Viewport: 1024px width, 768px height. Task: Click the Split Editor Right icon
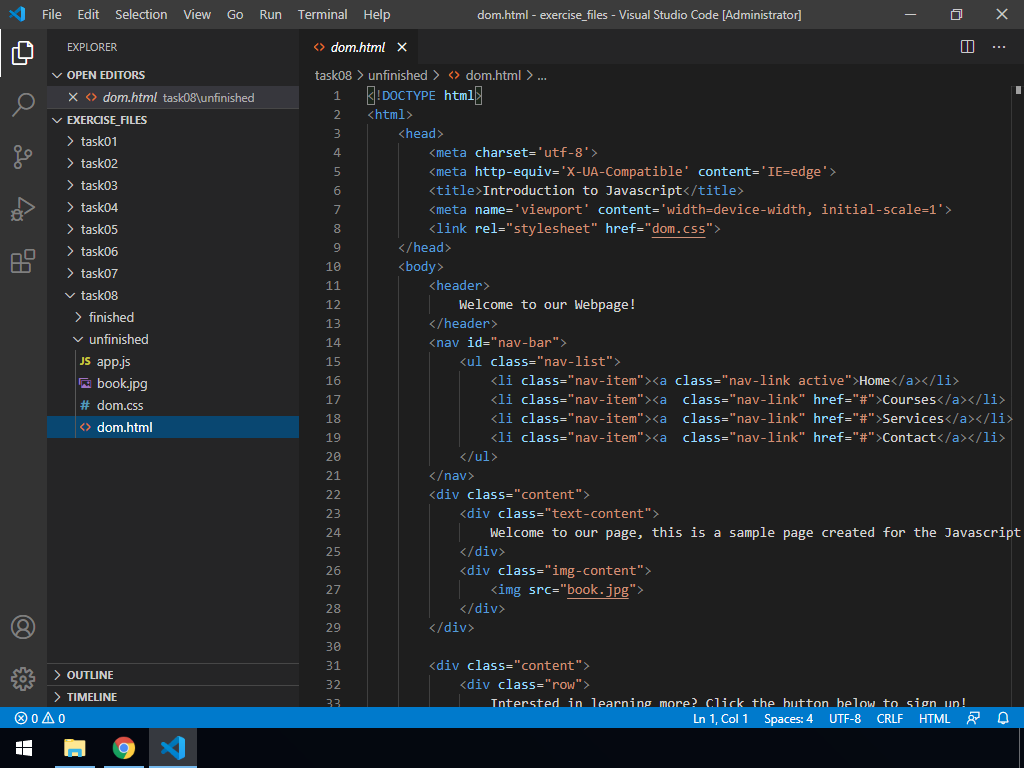967,47
